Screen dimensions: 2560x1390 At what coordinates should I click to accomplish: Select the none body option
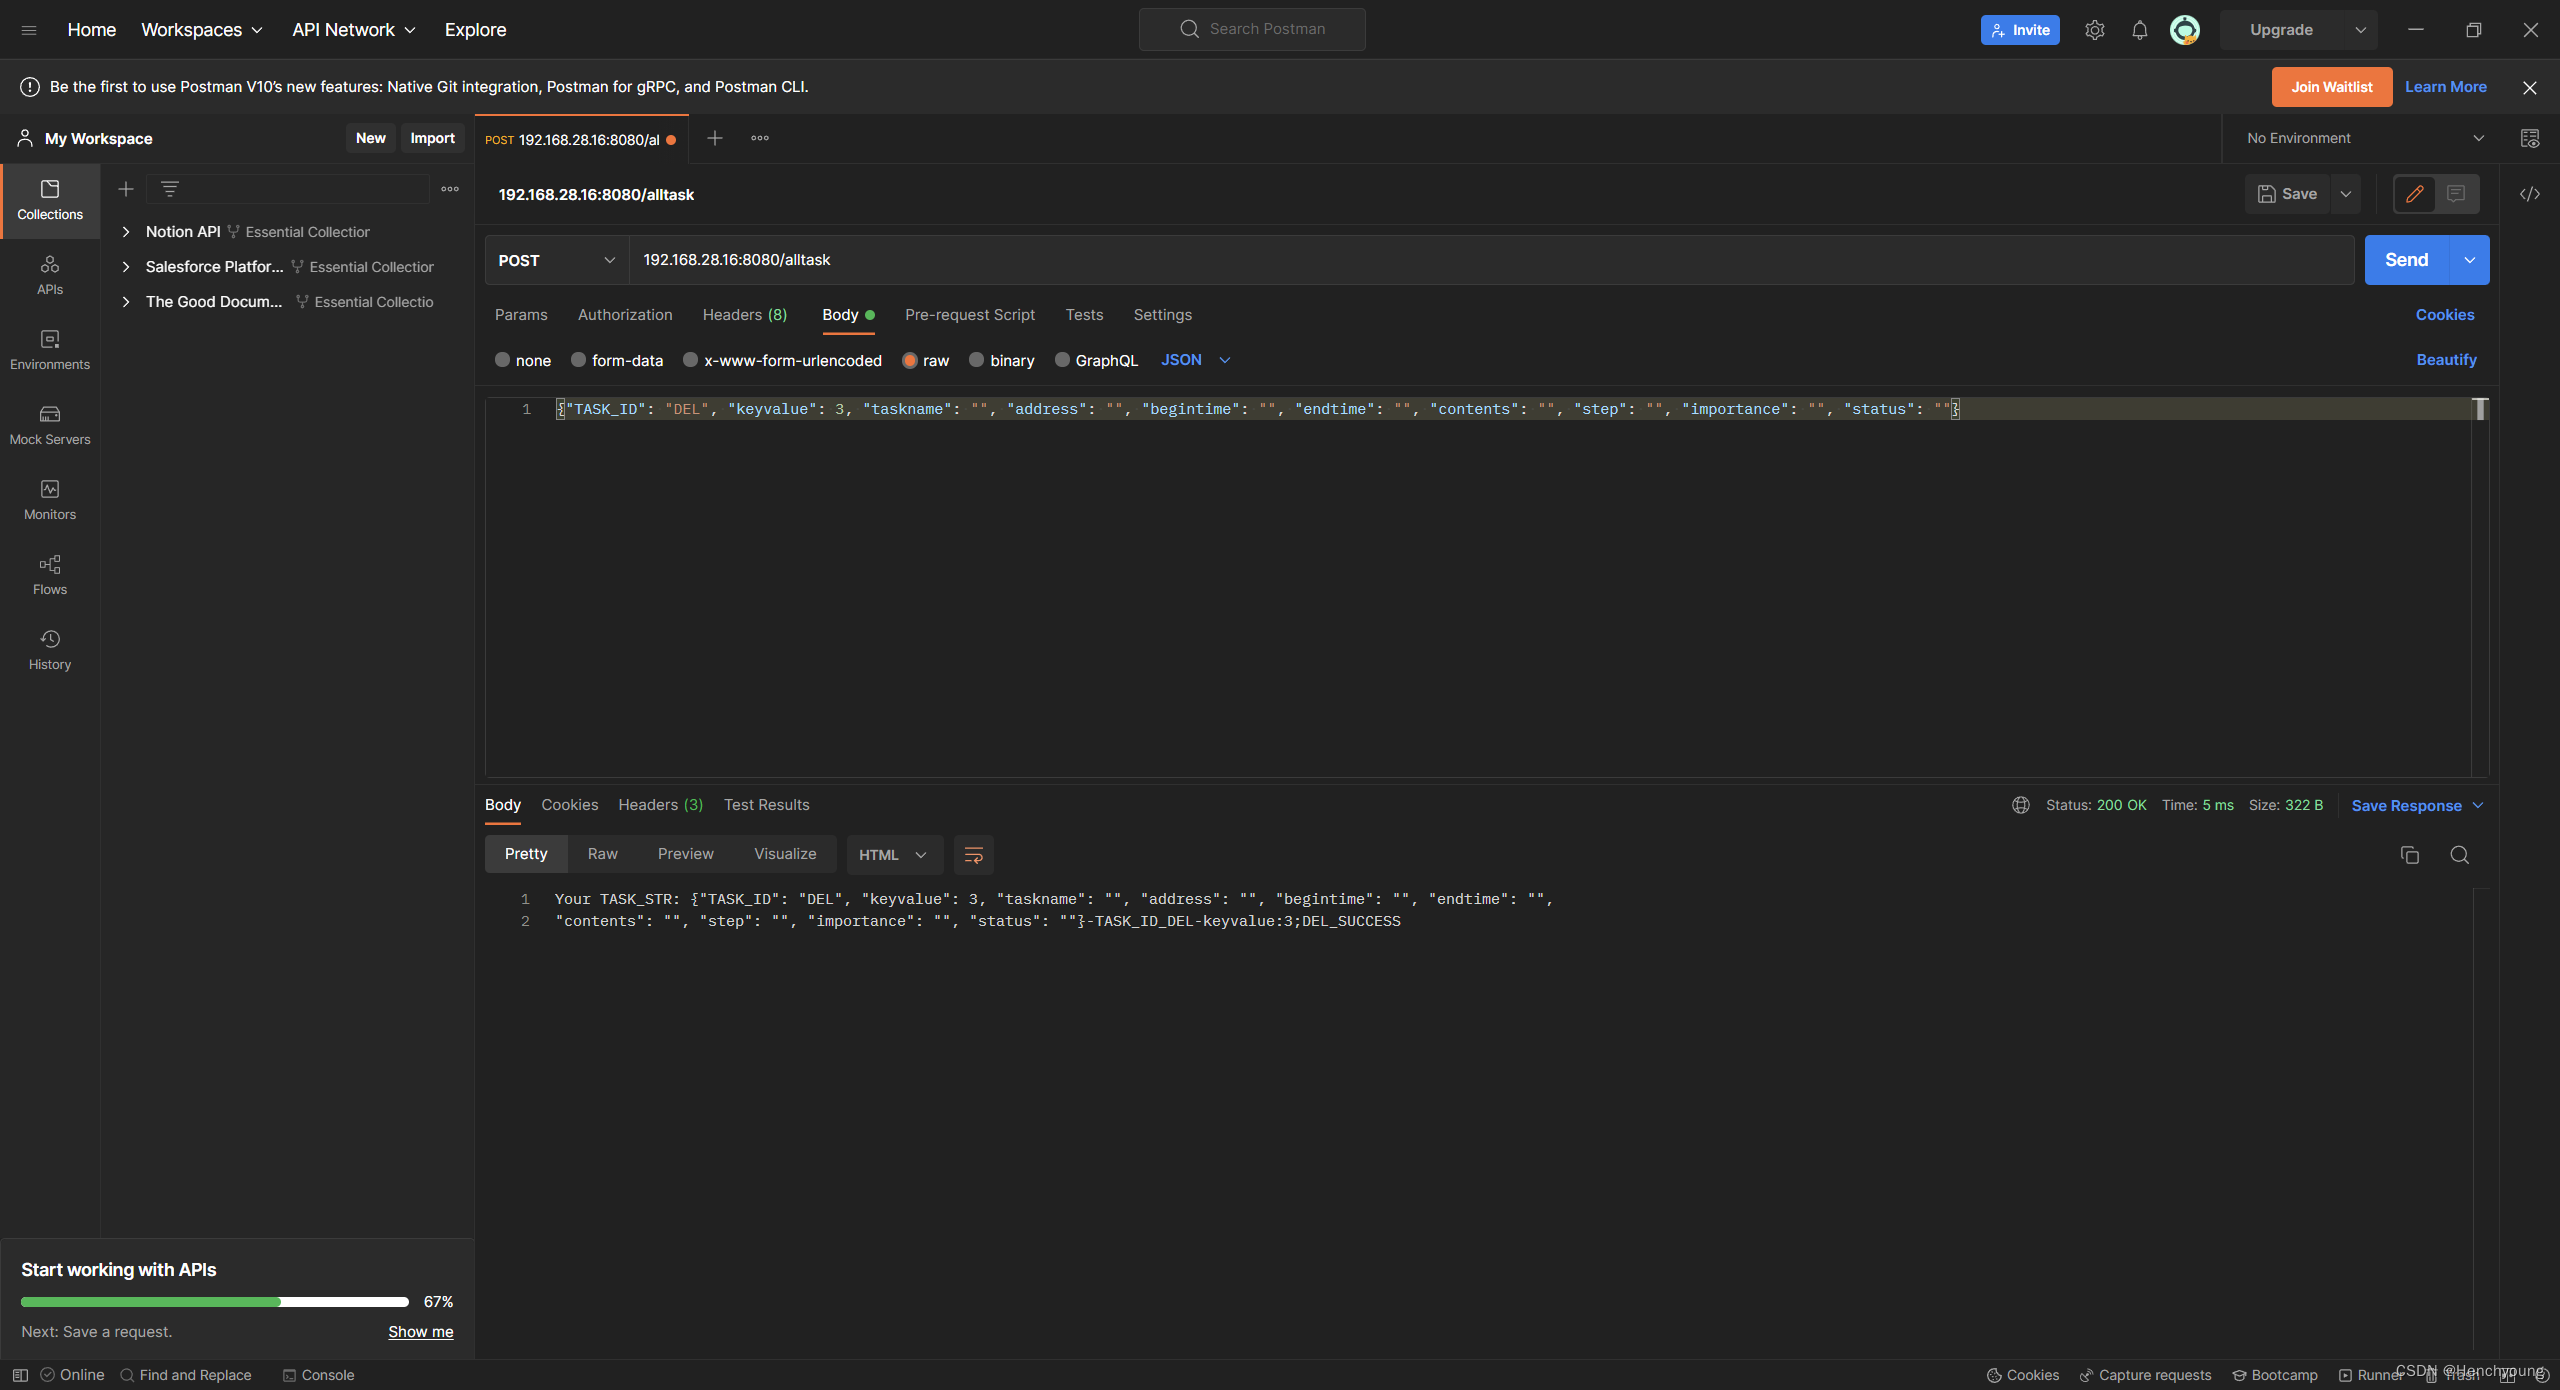[x=503, y=360]
